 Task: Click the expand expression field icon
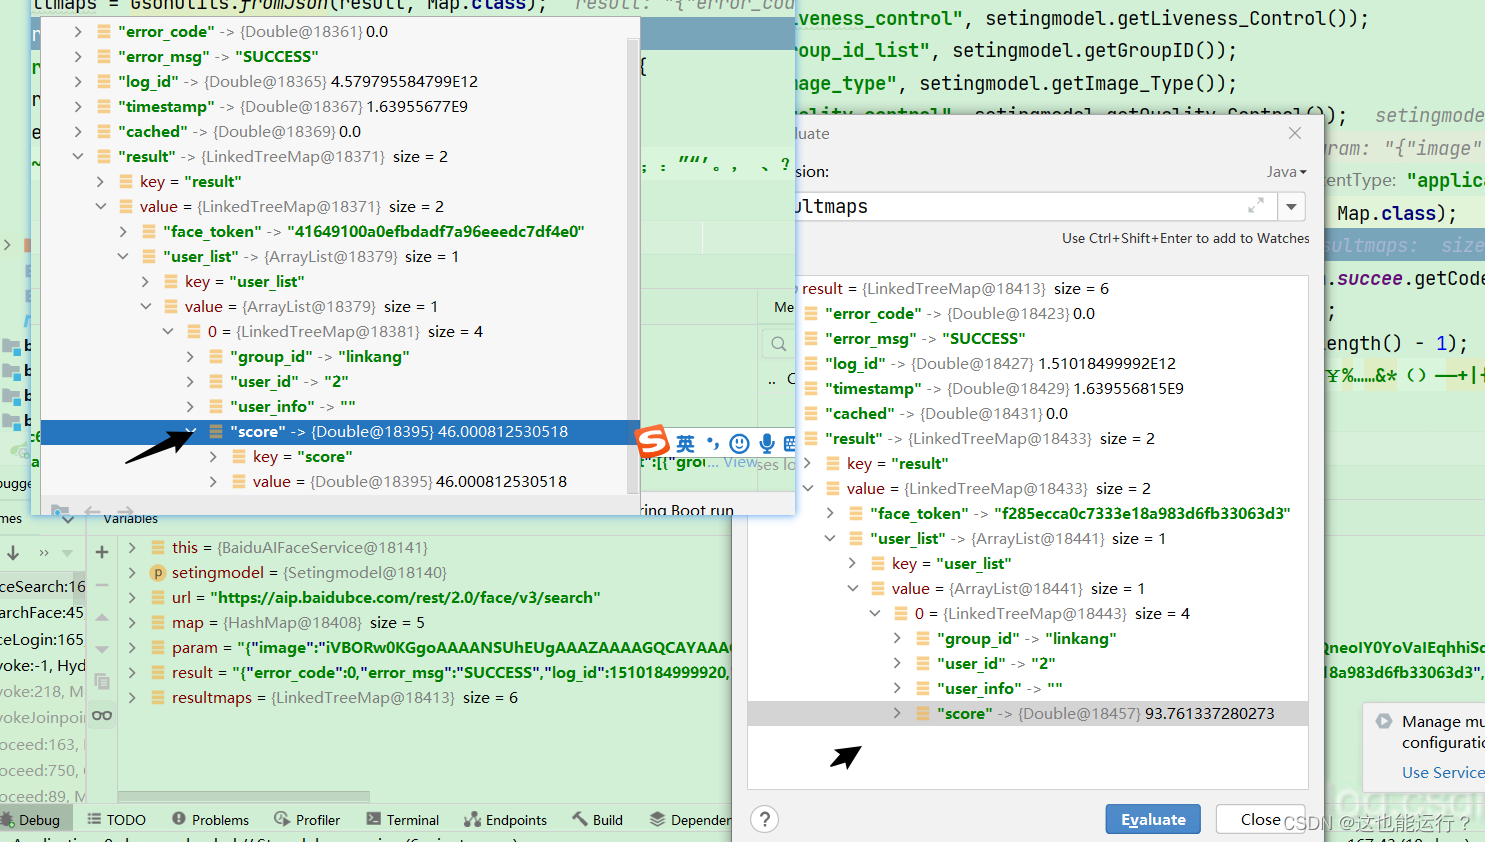tap(1256, 206)
